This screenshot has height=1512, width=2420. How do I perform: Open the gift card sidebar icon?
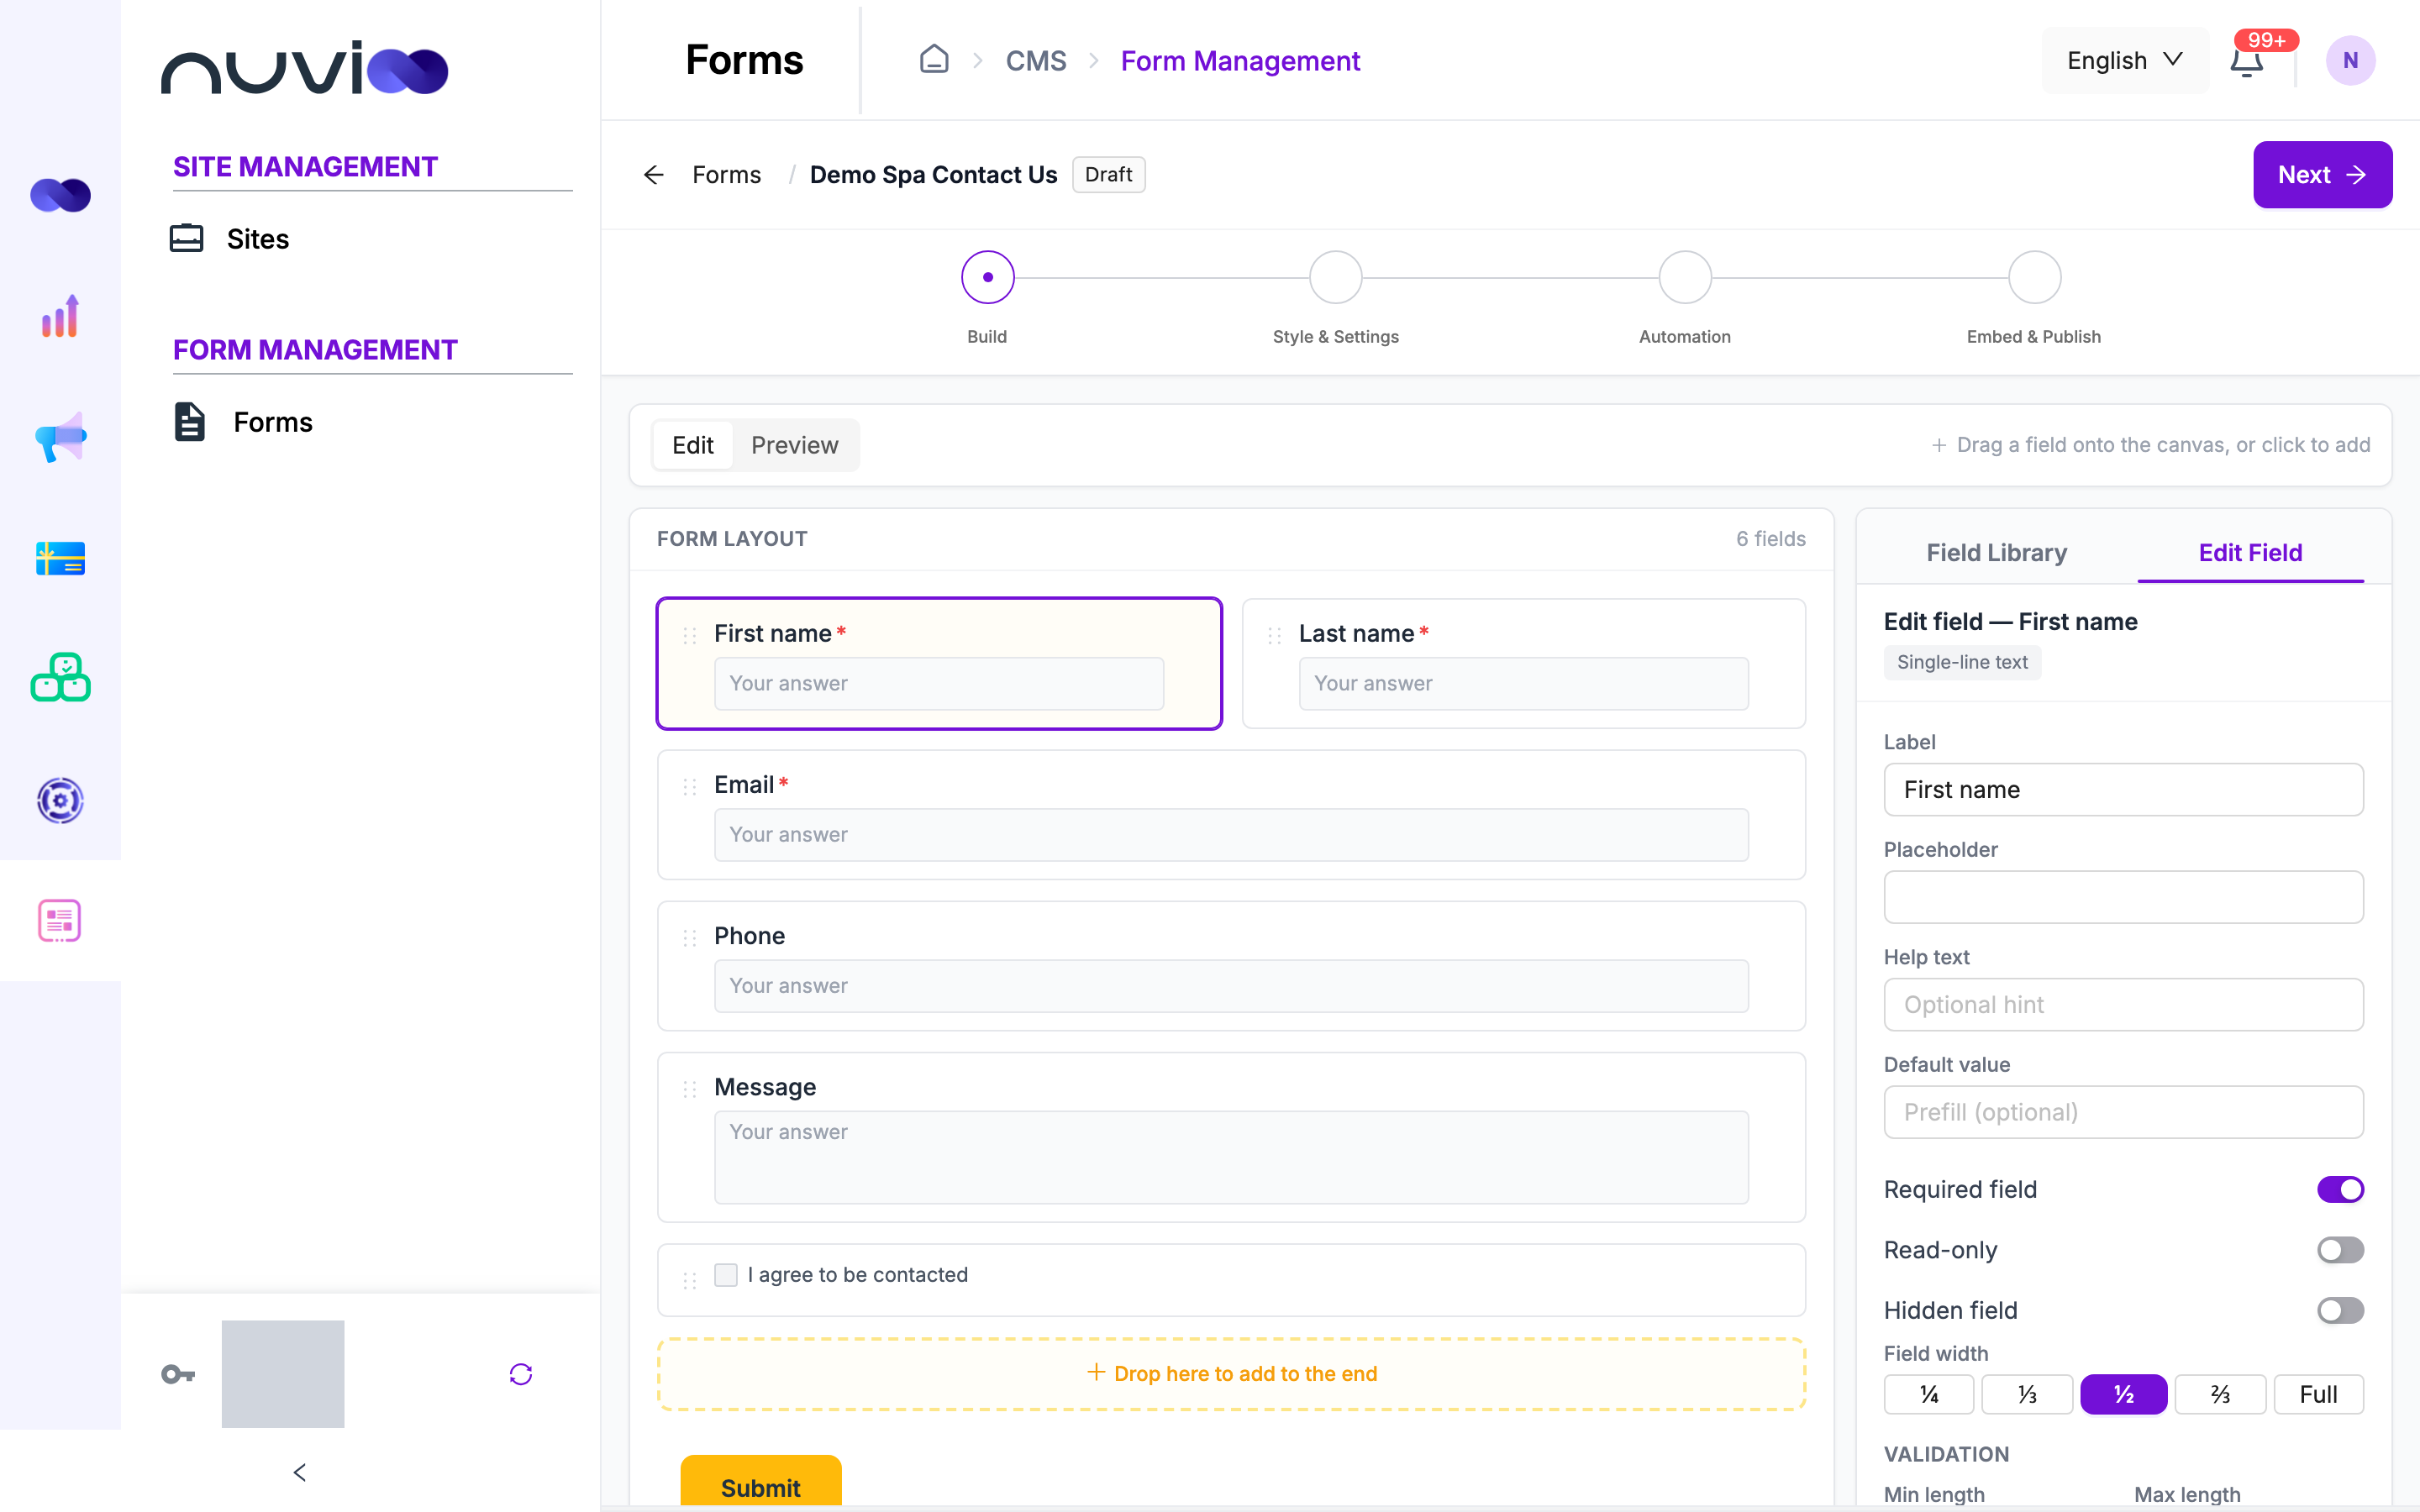tap(60, 558)
